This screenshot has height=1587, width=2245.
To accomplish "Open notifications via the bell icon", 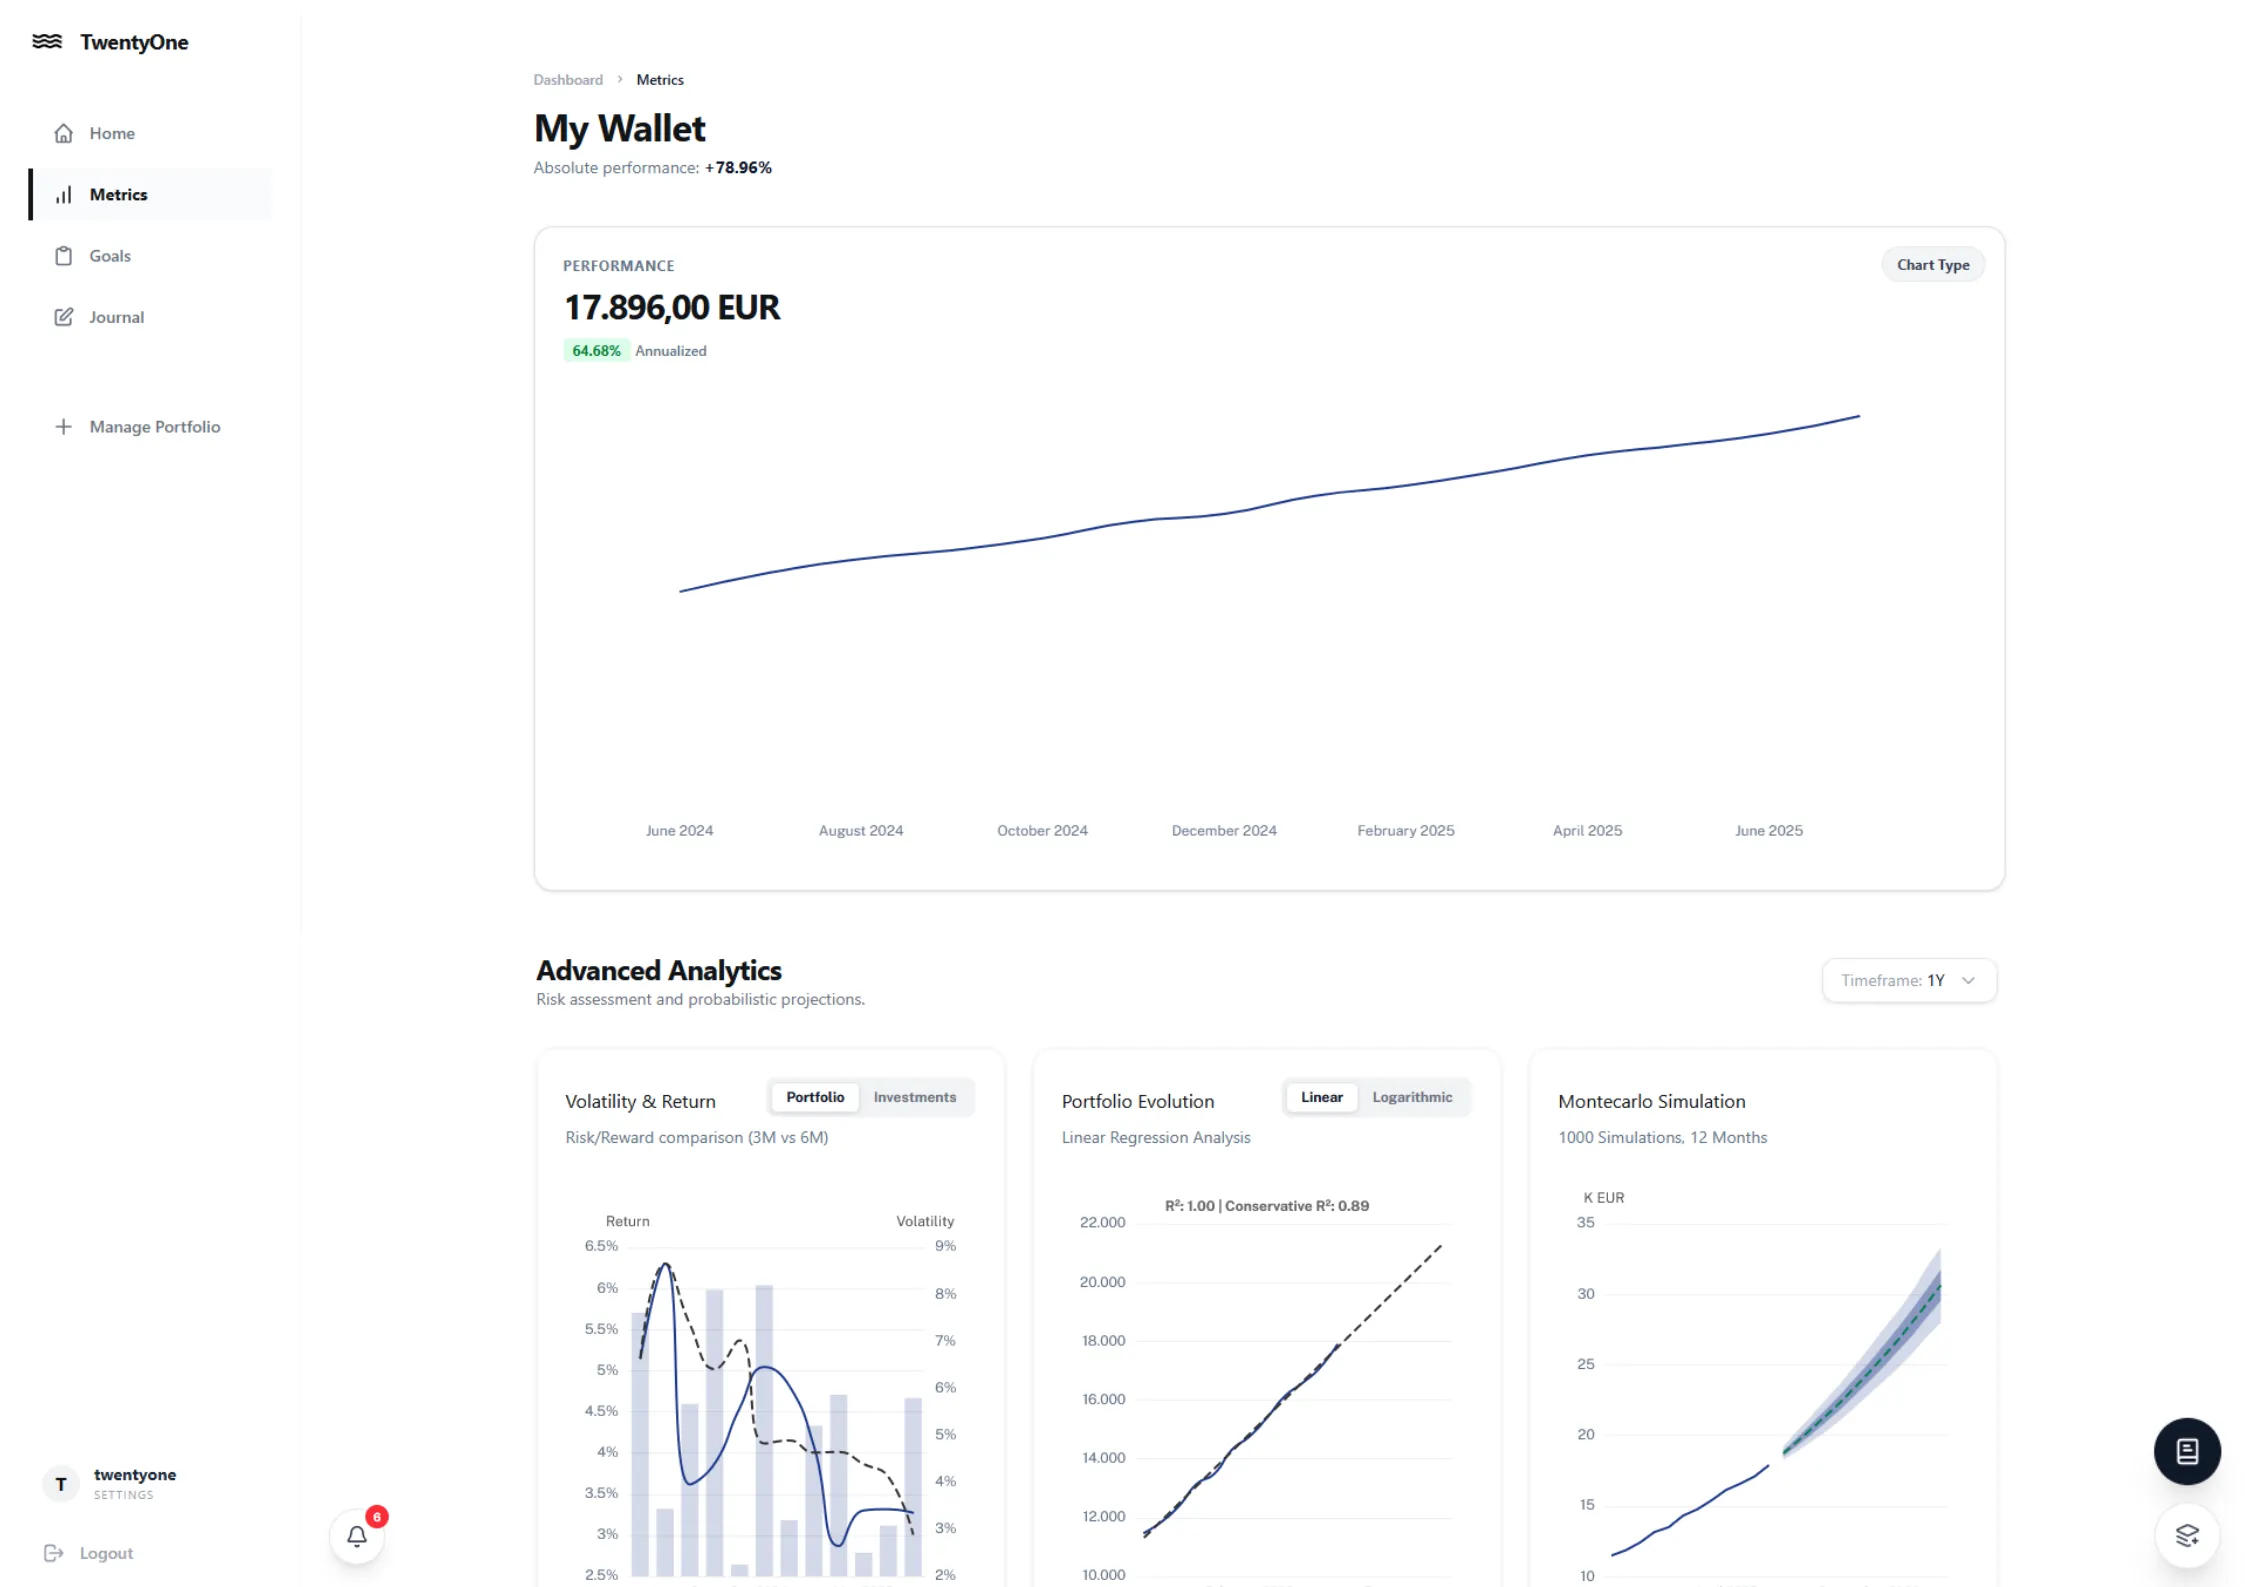I will (357, 1535).
